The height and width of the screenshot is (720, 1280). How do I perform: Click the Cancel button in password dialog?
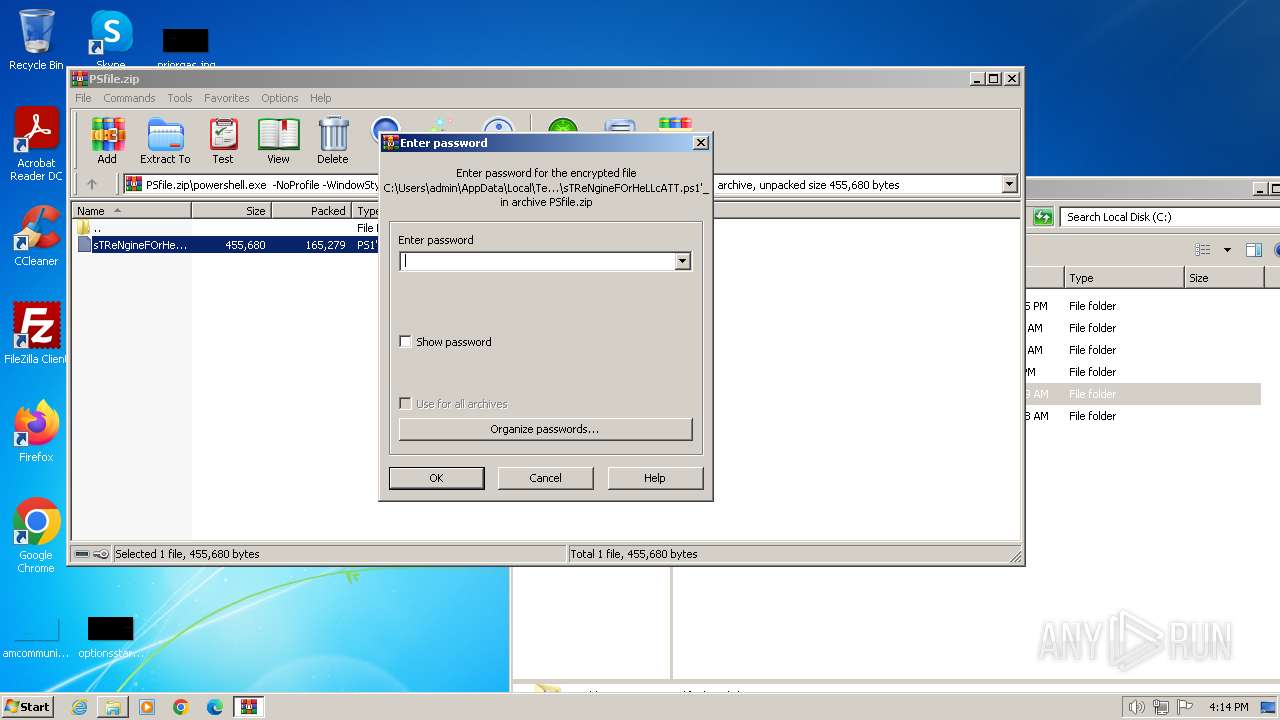(545, 478)
